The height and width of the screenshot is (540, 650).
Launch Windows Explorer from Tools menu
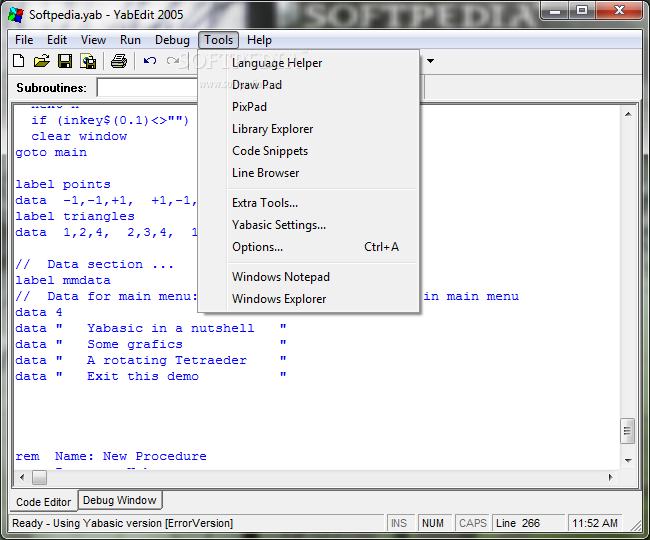click(309, 299)
